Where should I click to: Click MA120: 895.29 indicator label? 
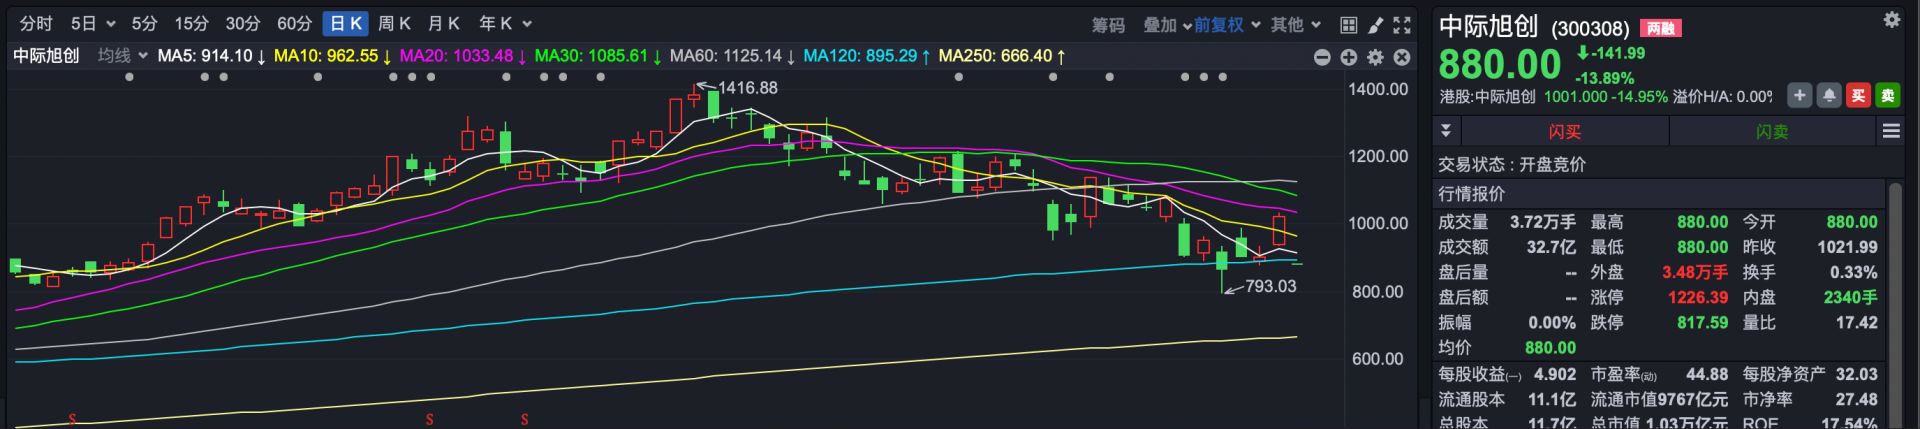(x=867, y=56)
